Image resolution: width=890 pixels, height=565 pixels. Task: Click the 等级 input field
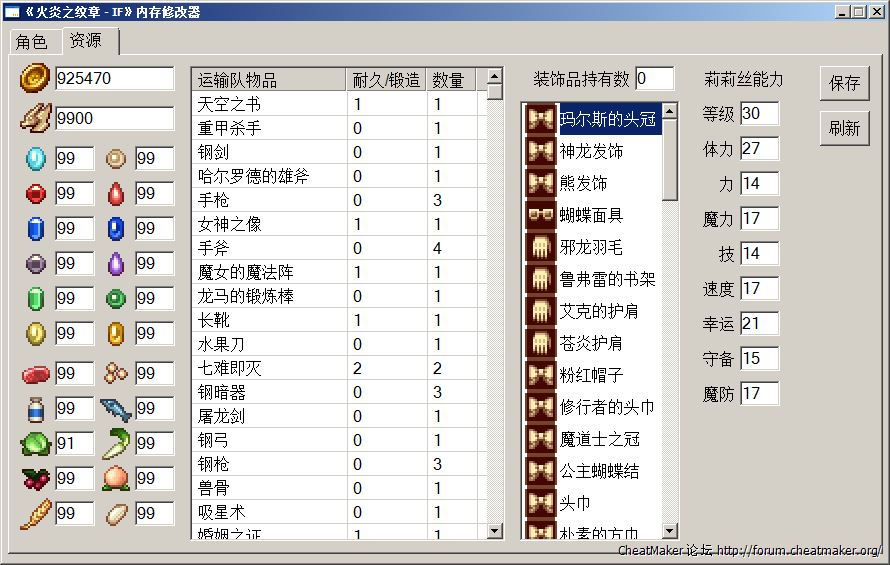tap(759, 114)
